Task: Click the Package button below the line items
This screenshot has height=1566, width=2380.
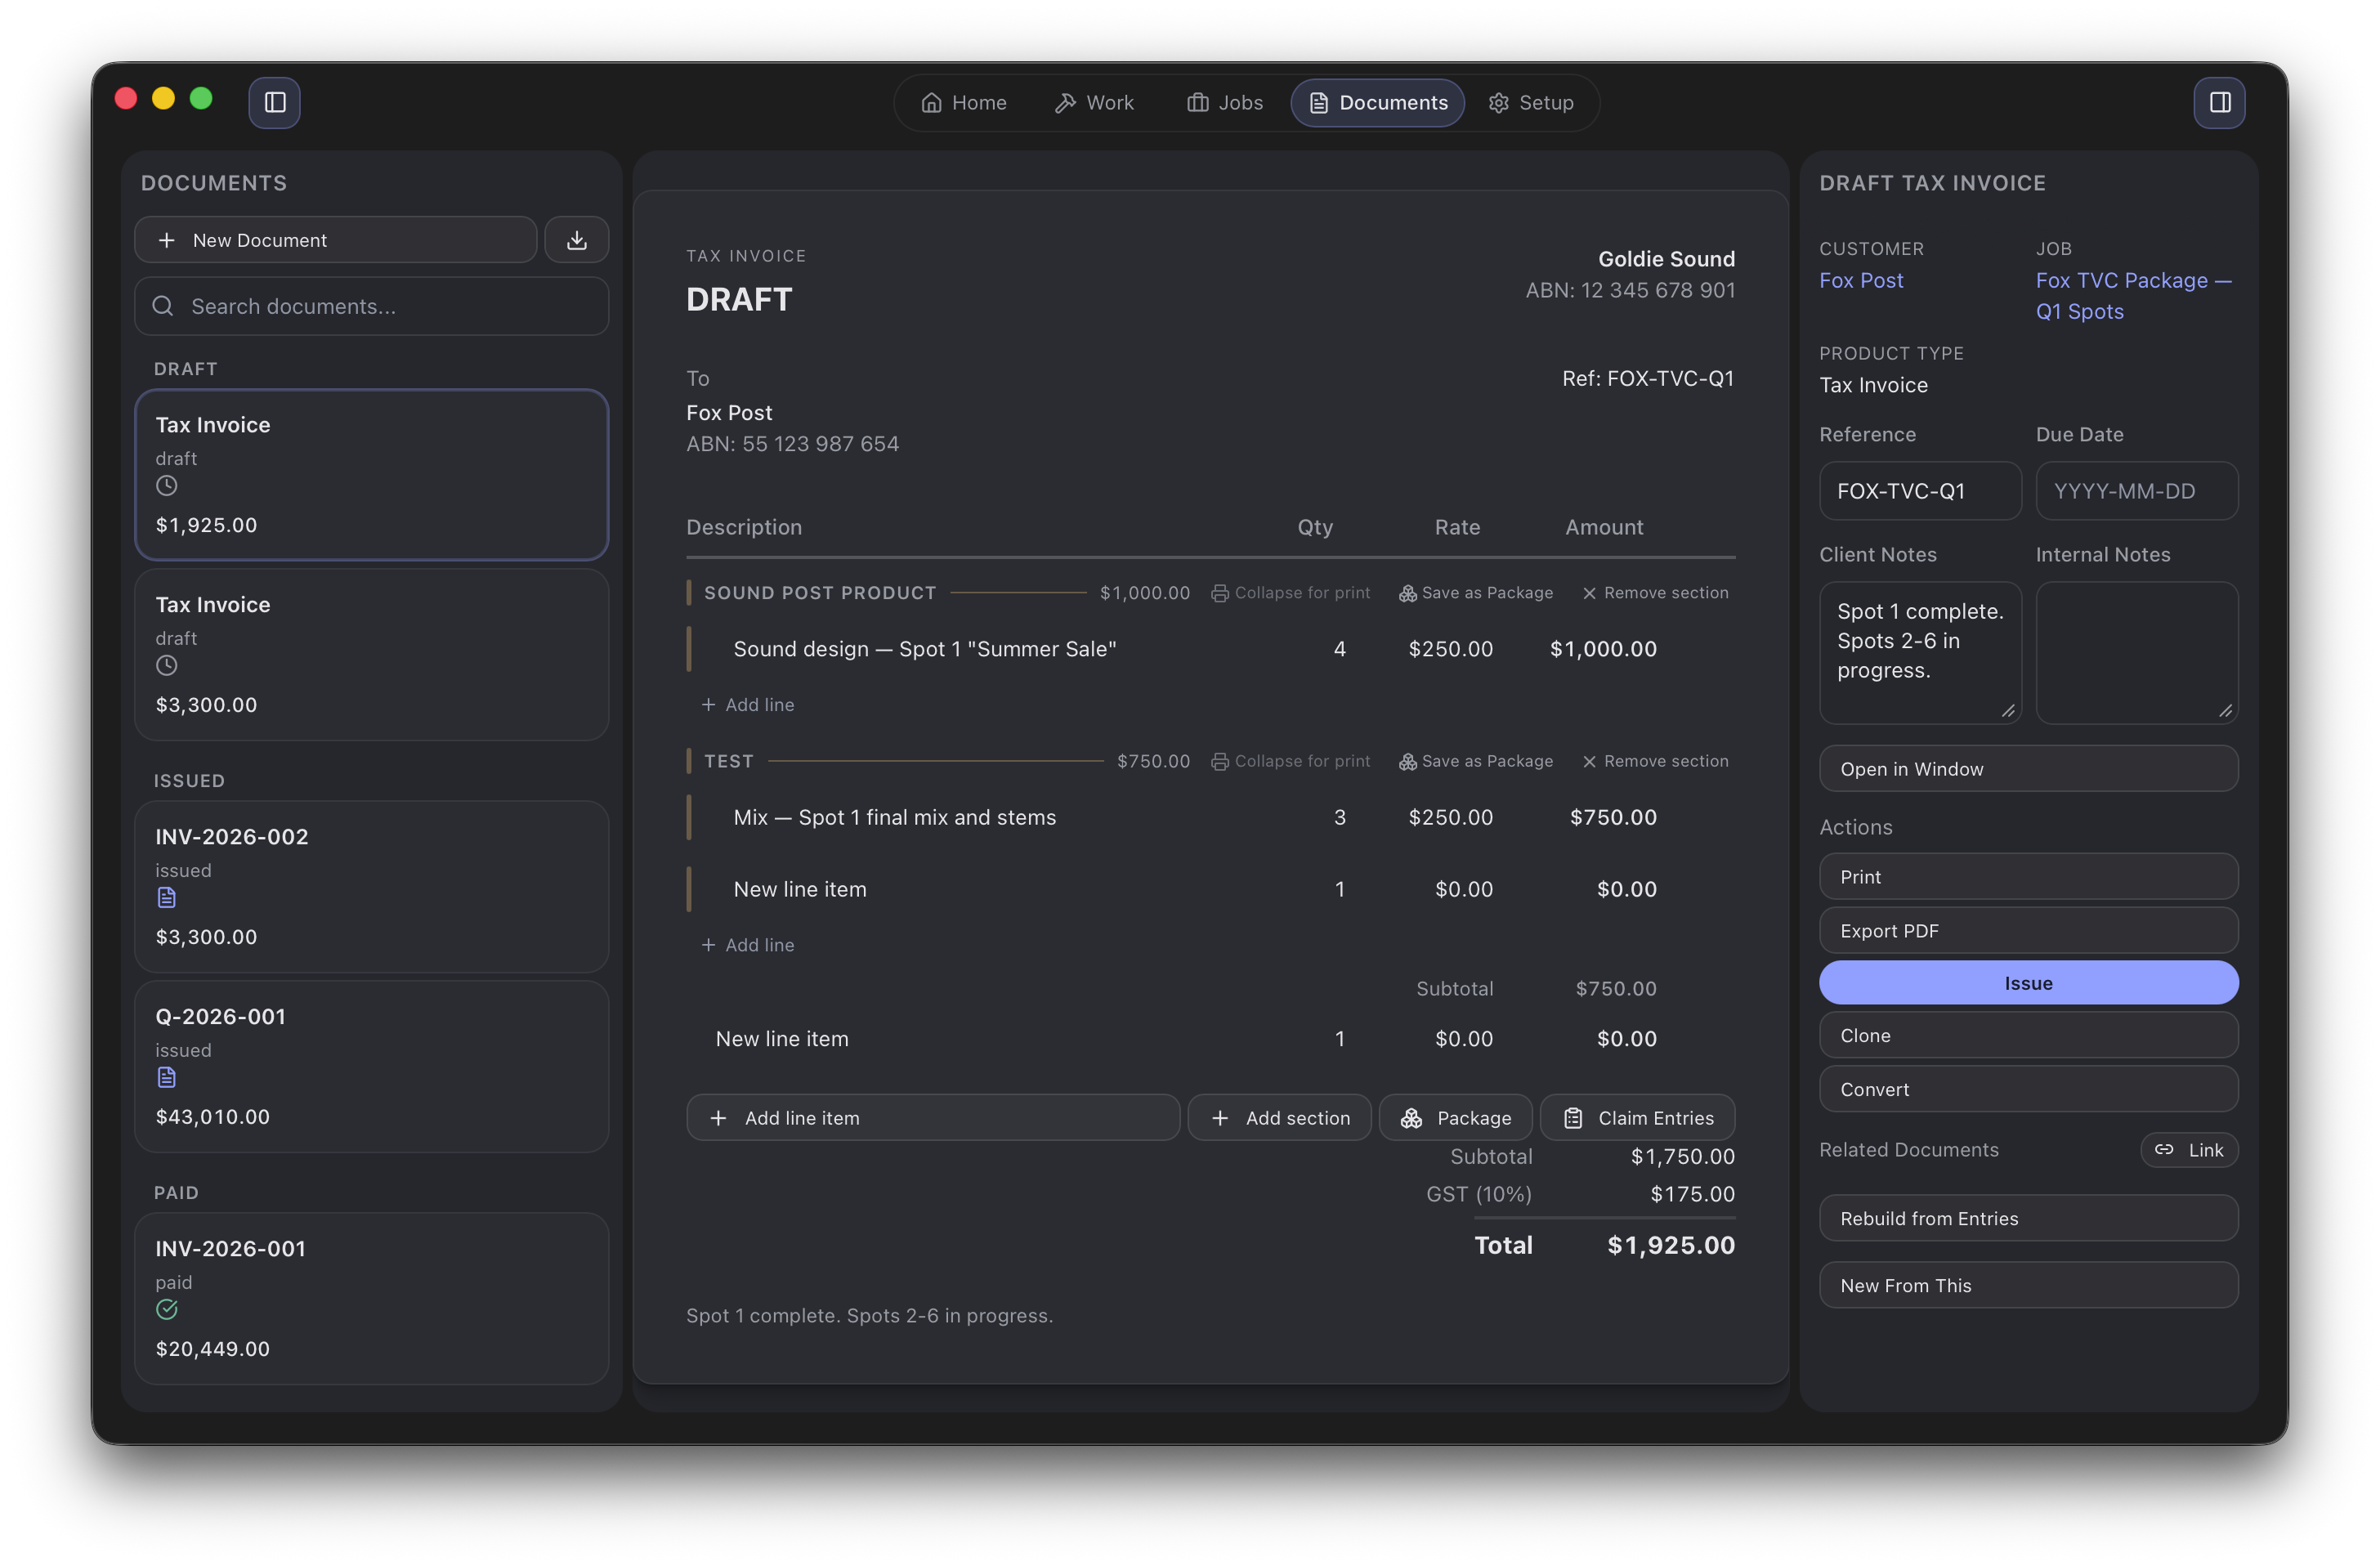Action: click(1455, 1117)
